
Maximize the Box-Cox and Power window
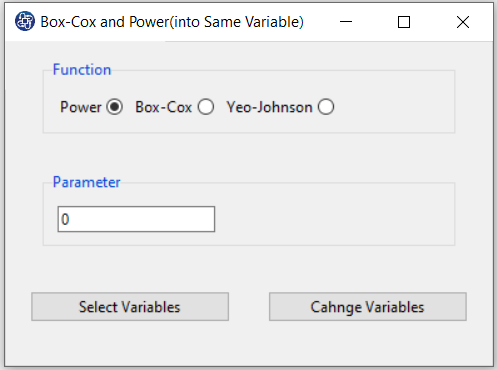click(x=404, y=22)
